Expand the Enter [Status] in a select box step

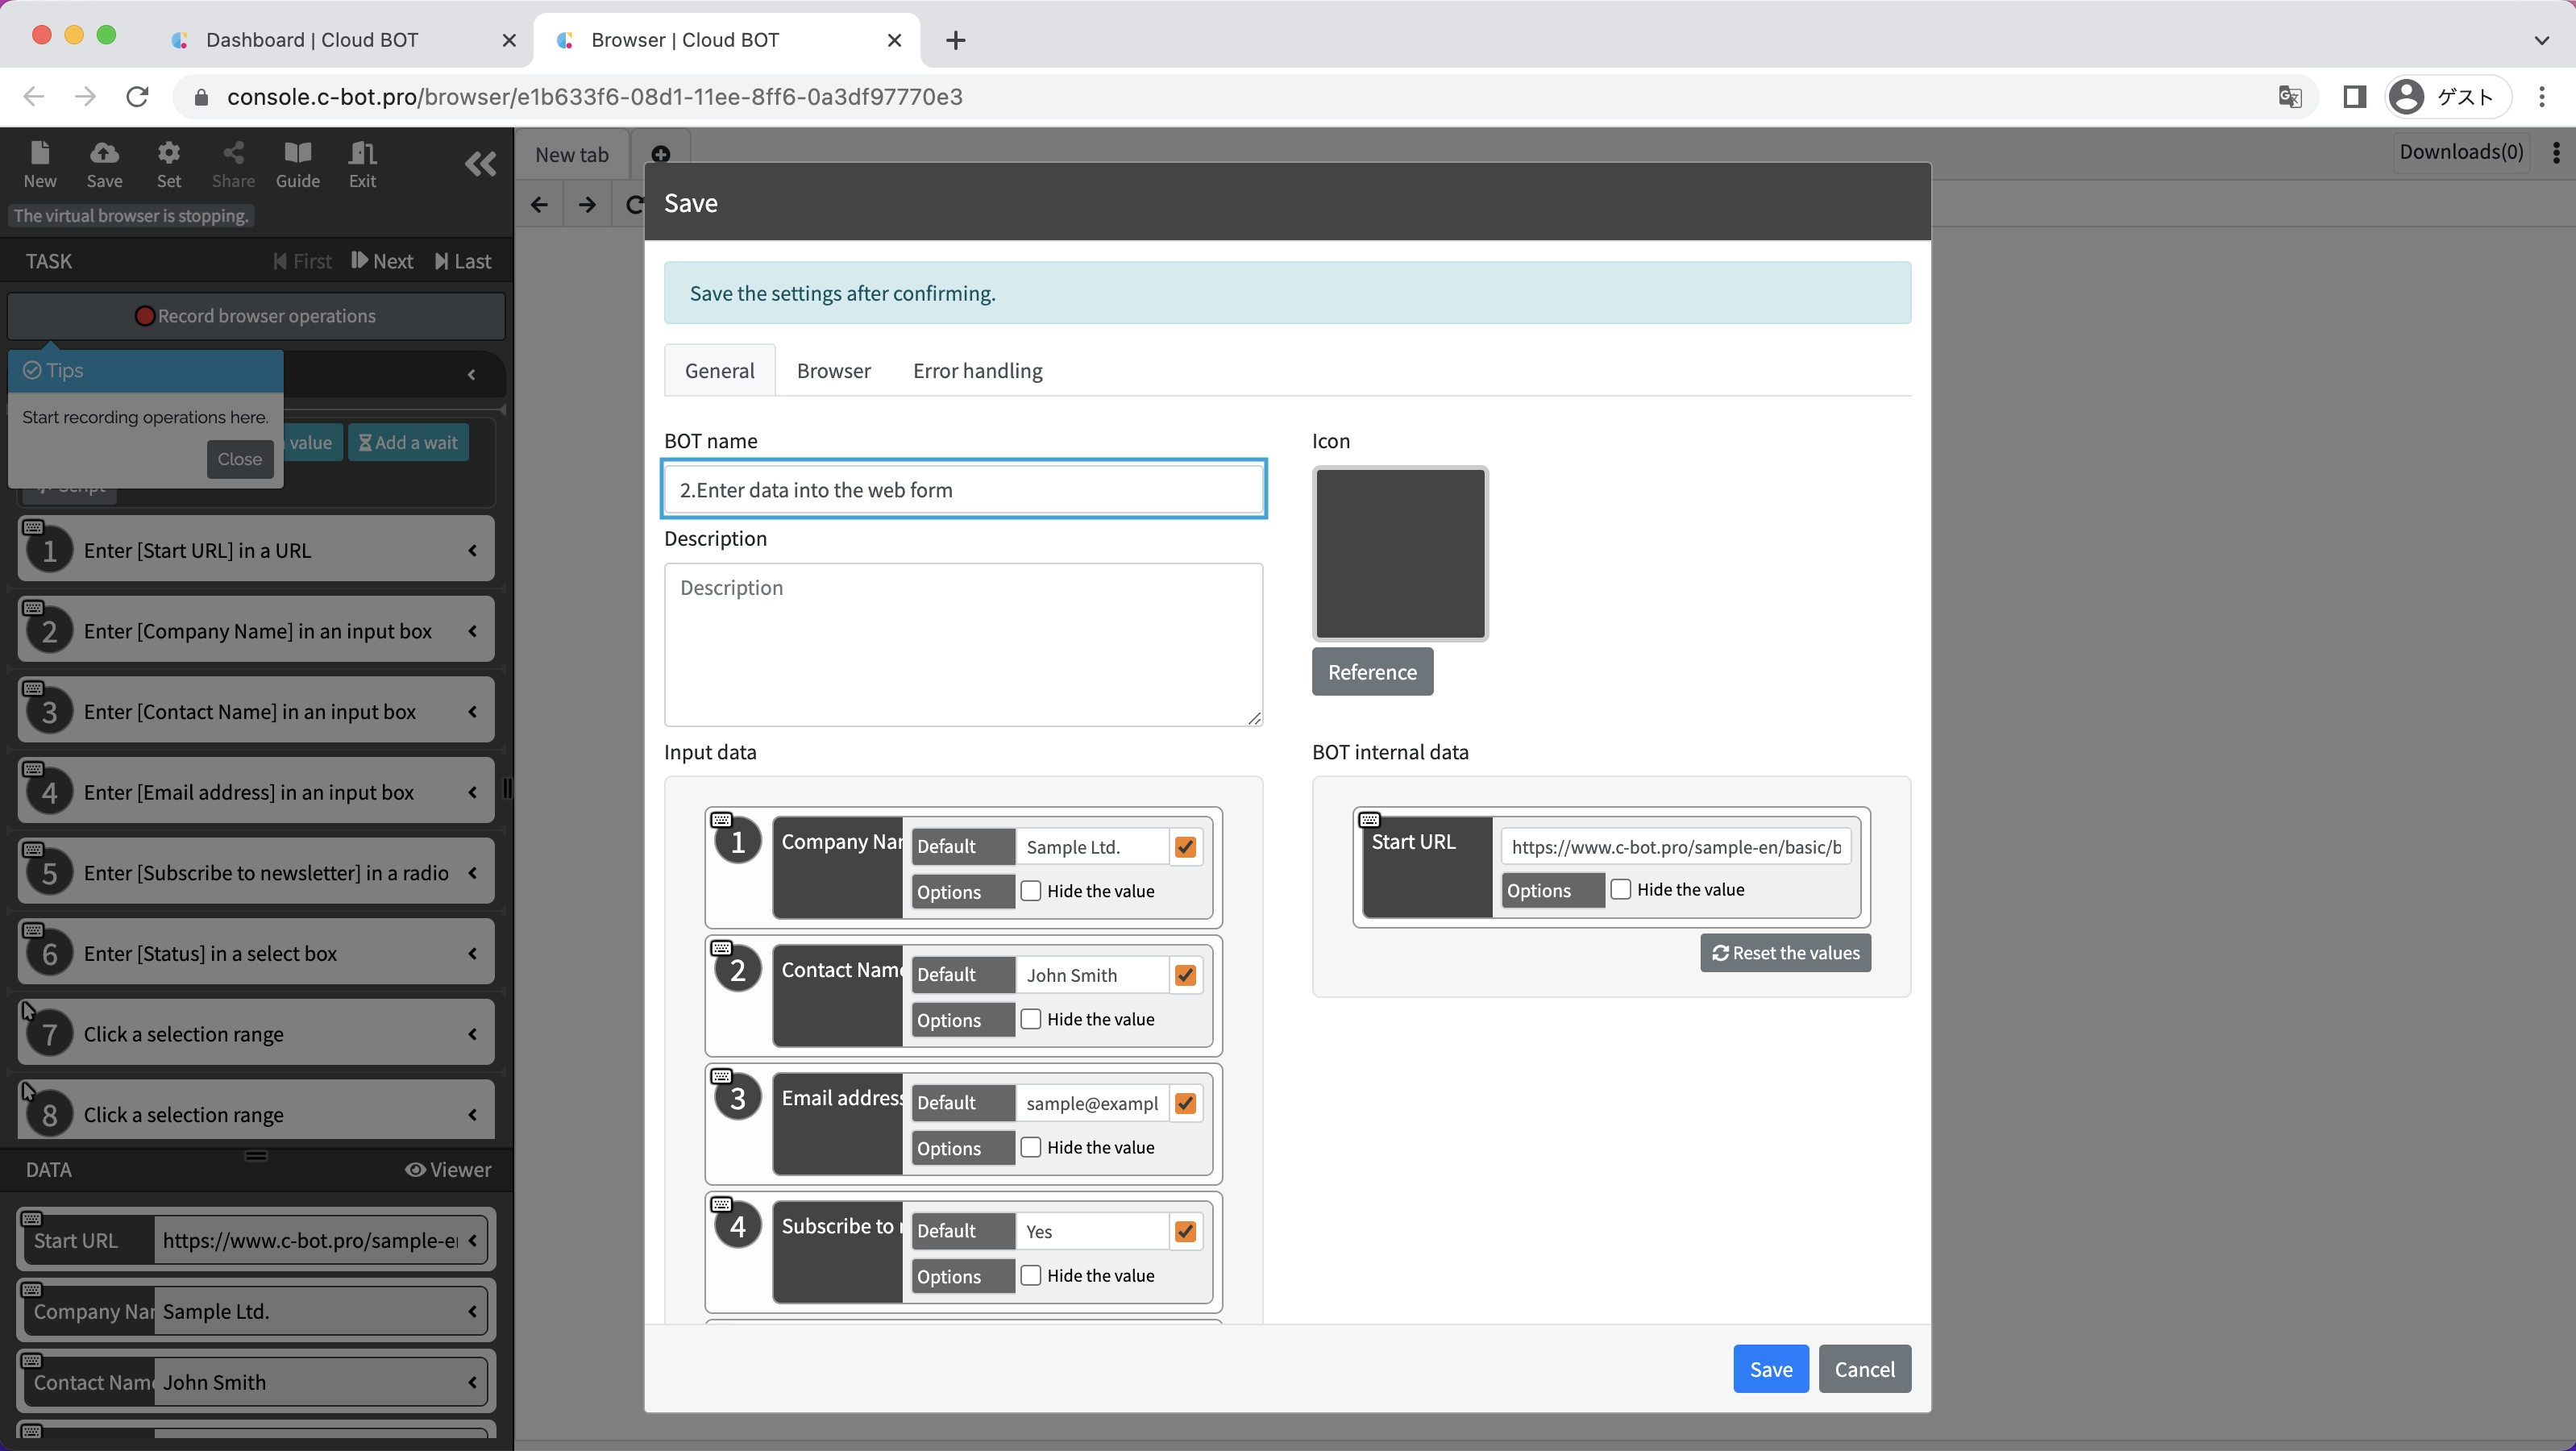pyautogui.click(x=472, y=954)
